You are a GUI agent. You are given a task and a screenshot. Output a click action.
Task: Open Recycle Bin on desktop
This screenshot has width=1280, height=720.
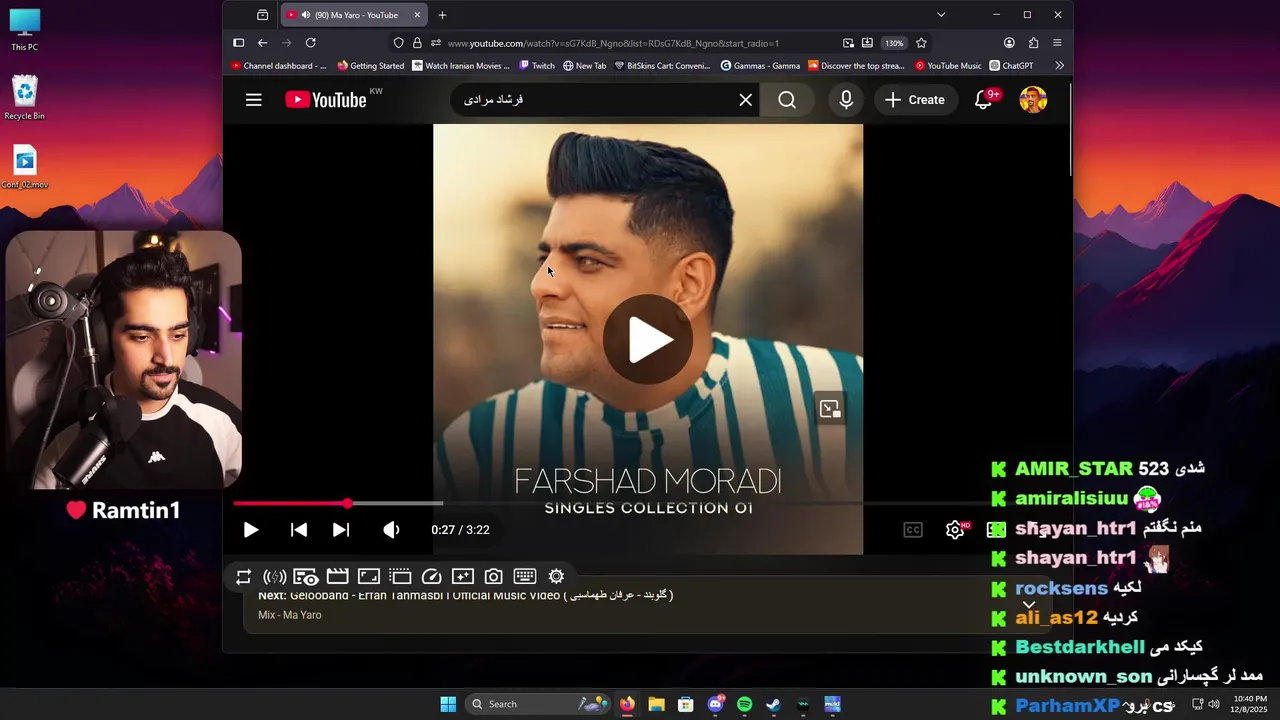pos(24,98)
